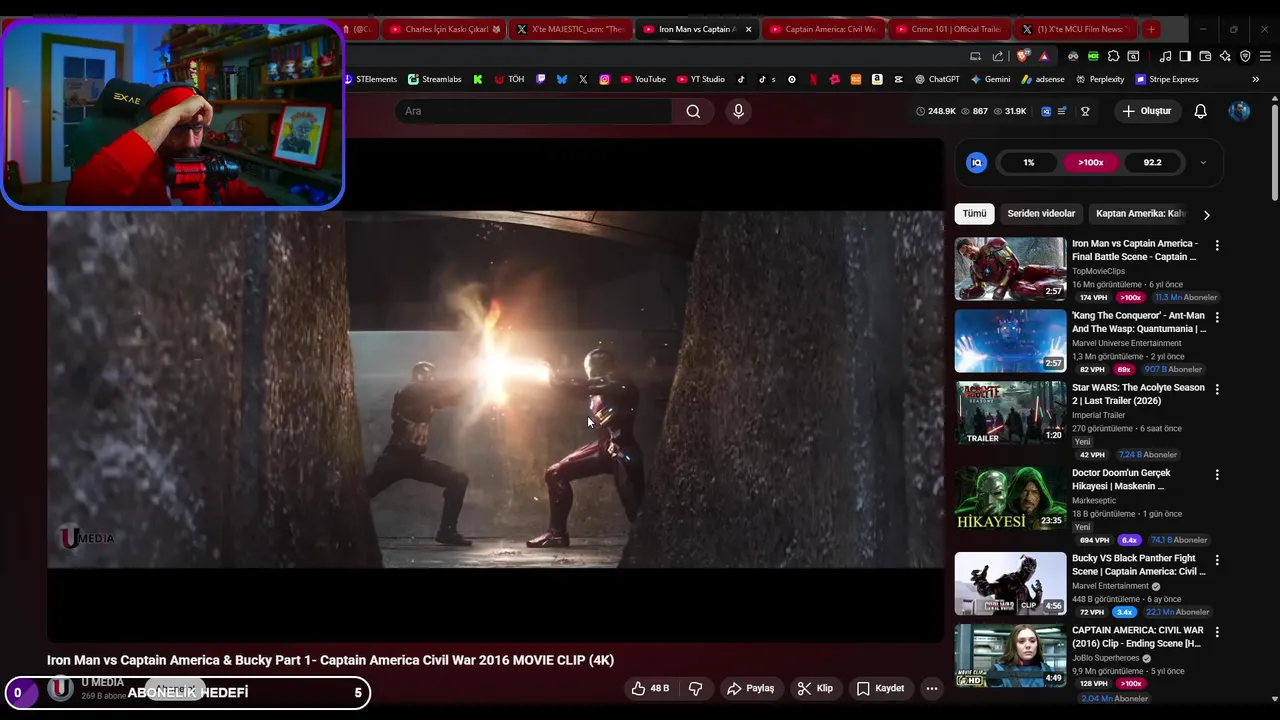This screenshot has width=1280, height=720.
Task: Open more actions menu below video
Action: [931, 688]
